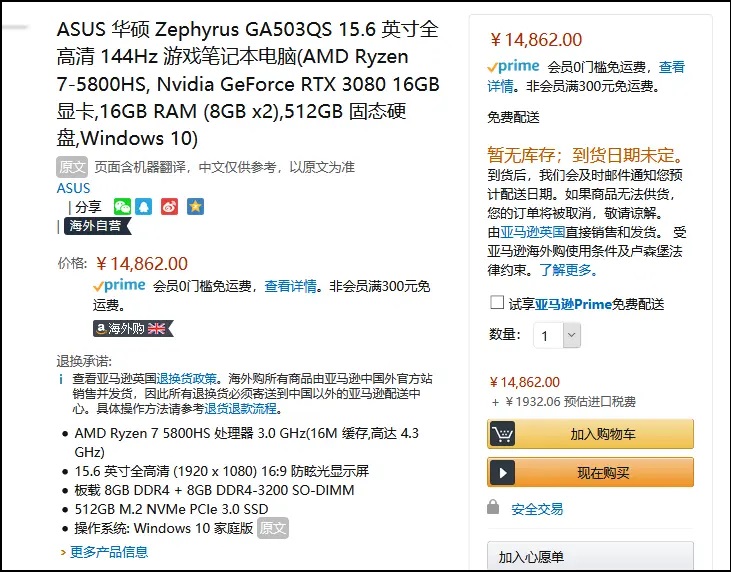Click 现在购买 button

590,472
